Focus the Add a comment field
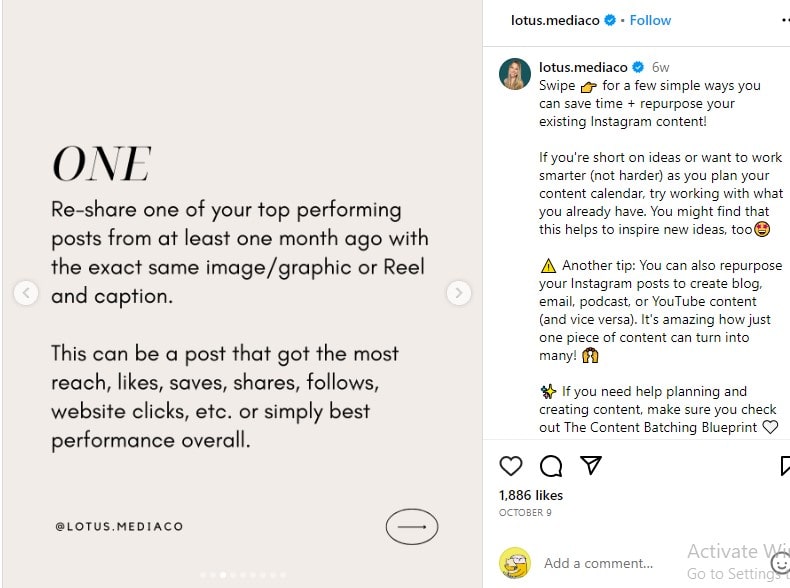 point(598,563)
